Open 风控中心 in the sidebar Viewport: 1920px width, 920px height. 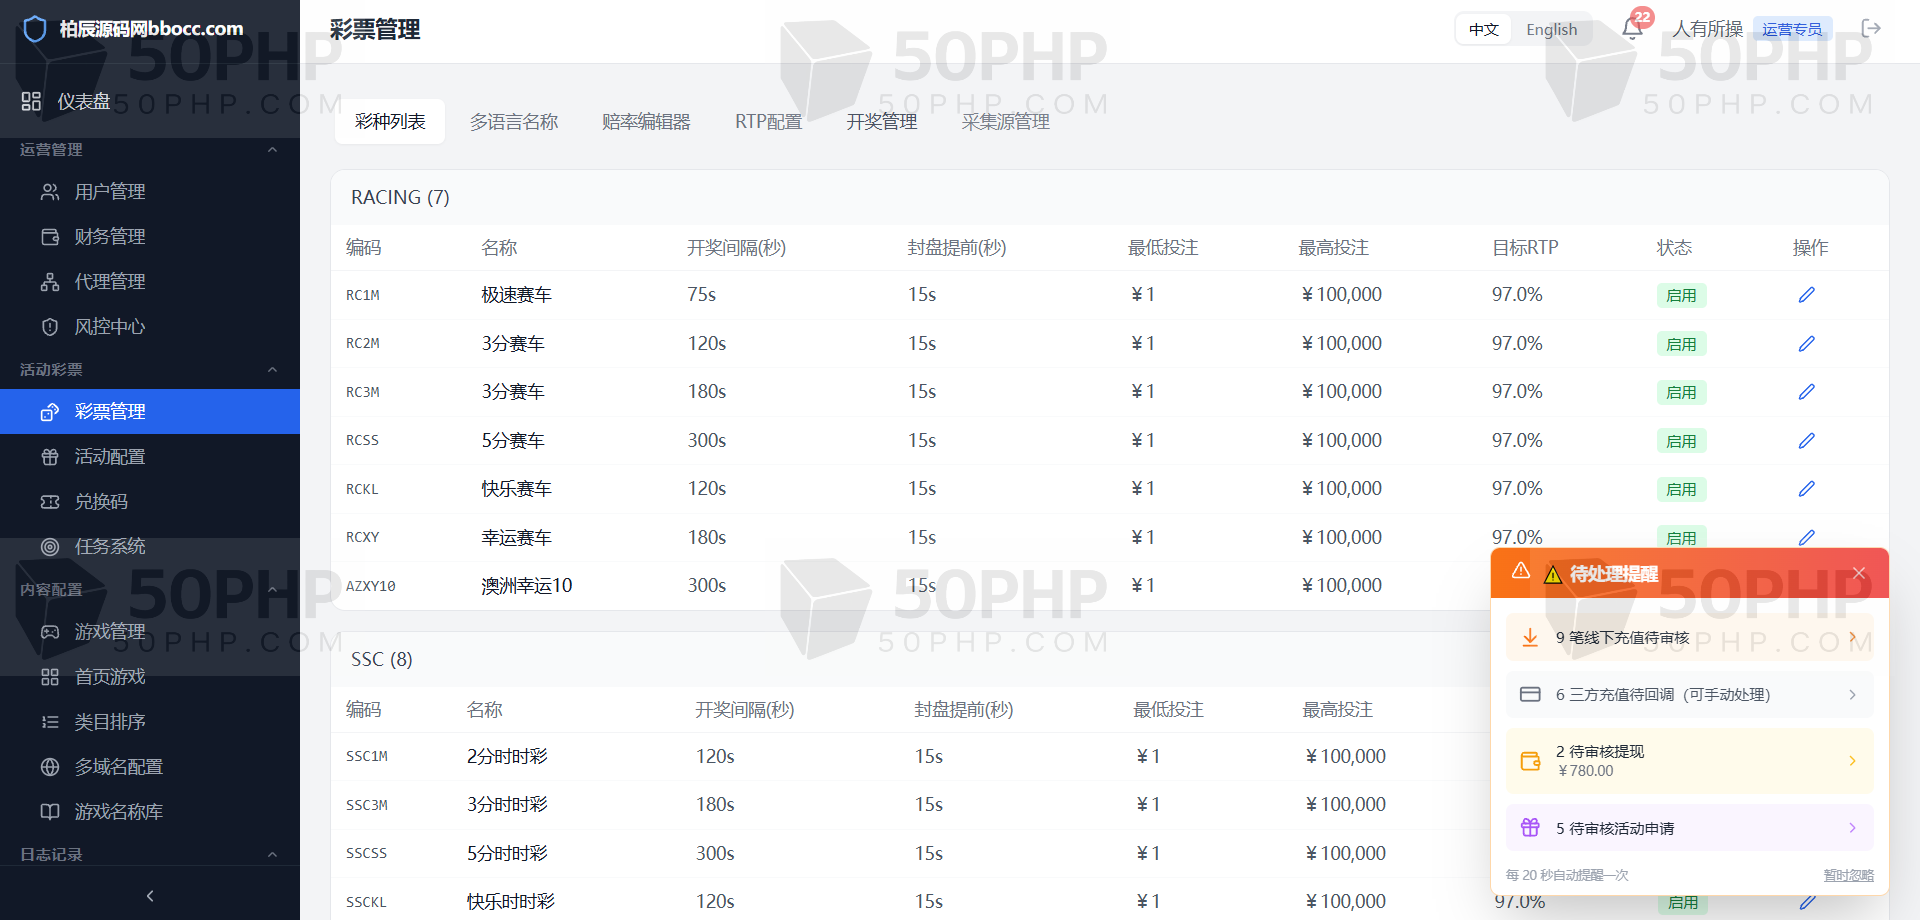pyautogui.click(x=150, y=326)
